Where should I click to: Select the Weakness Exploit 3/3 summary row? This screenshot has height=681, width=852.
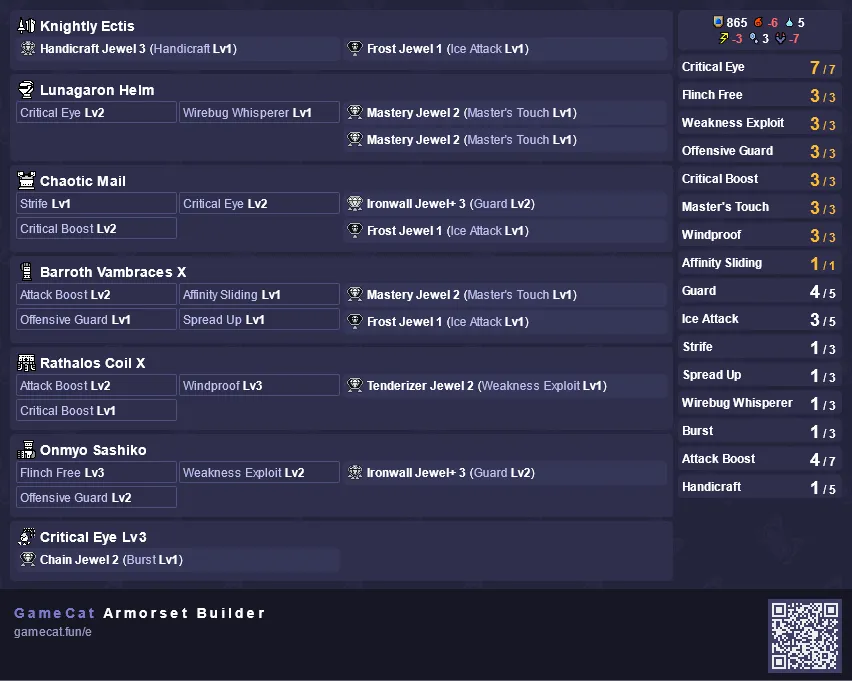click(759, 123)
